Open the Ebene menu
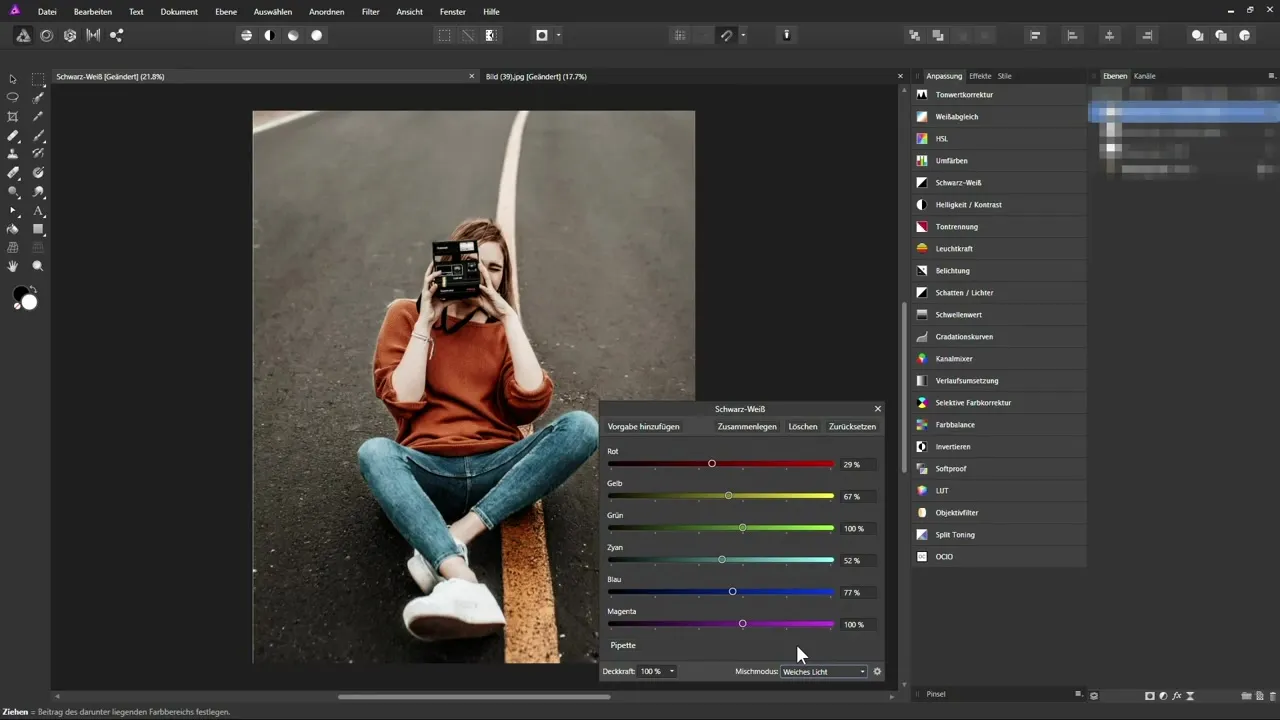 [x=226, y=11]
